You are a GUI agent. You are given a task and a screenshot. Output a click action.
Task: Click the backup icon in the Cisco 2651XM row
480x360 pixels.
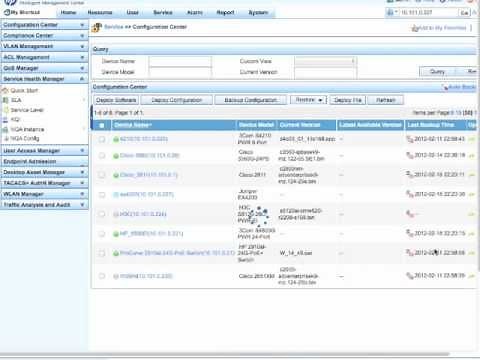[x=410, y=276]
